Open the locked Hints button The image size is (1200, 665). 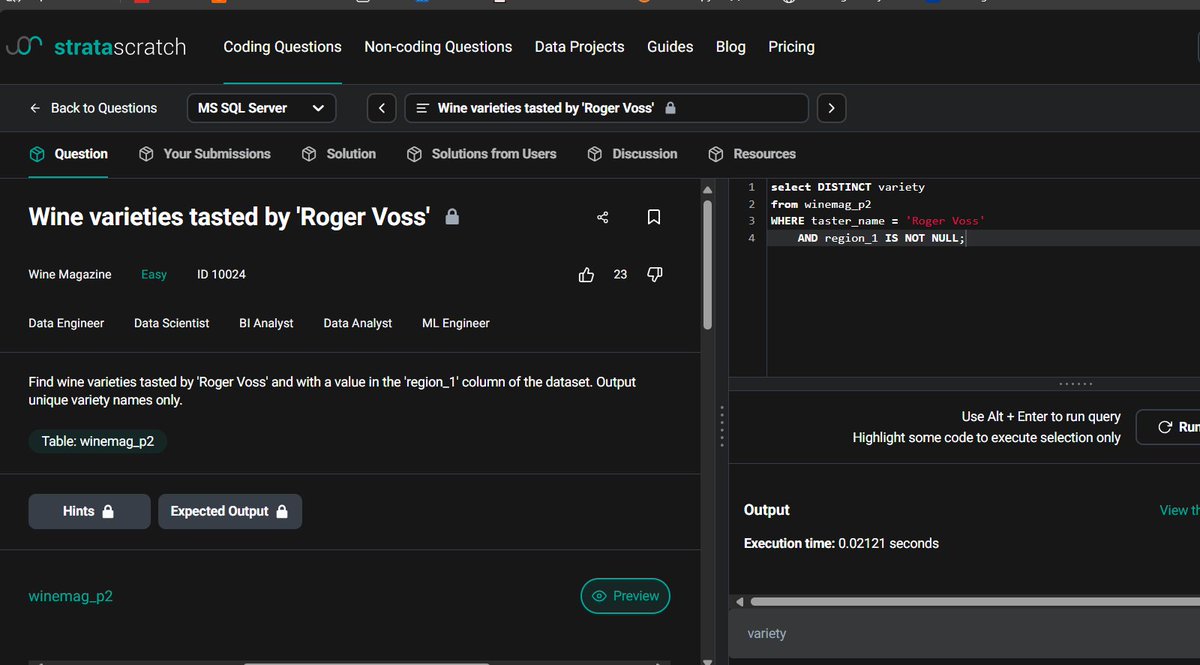89,511
